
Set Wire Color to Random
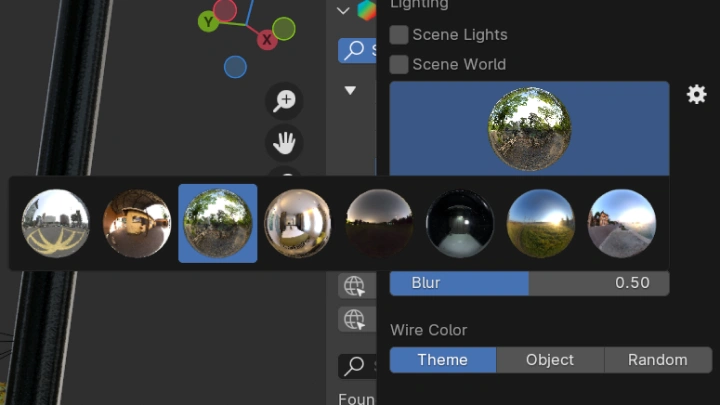coord(658,360)
